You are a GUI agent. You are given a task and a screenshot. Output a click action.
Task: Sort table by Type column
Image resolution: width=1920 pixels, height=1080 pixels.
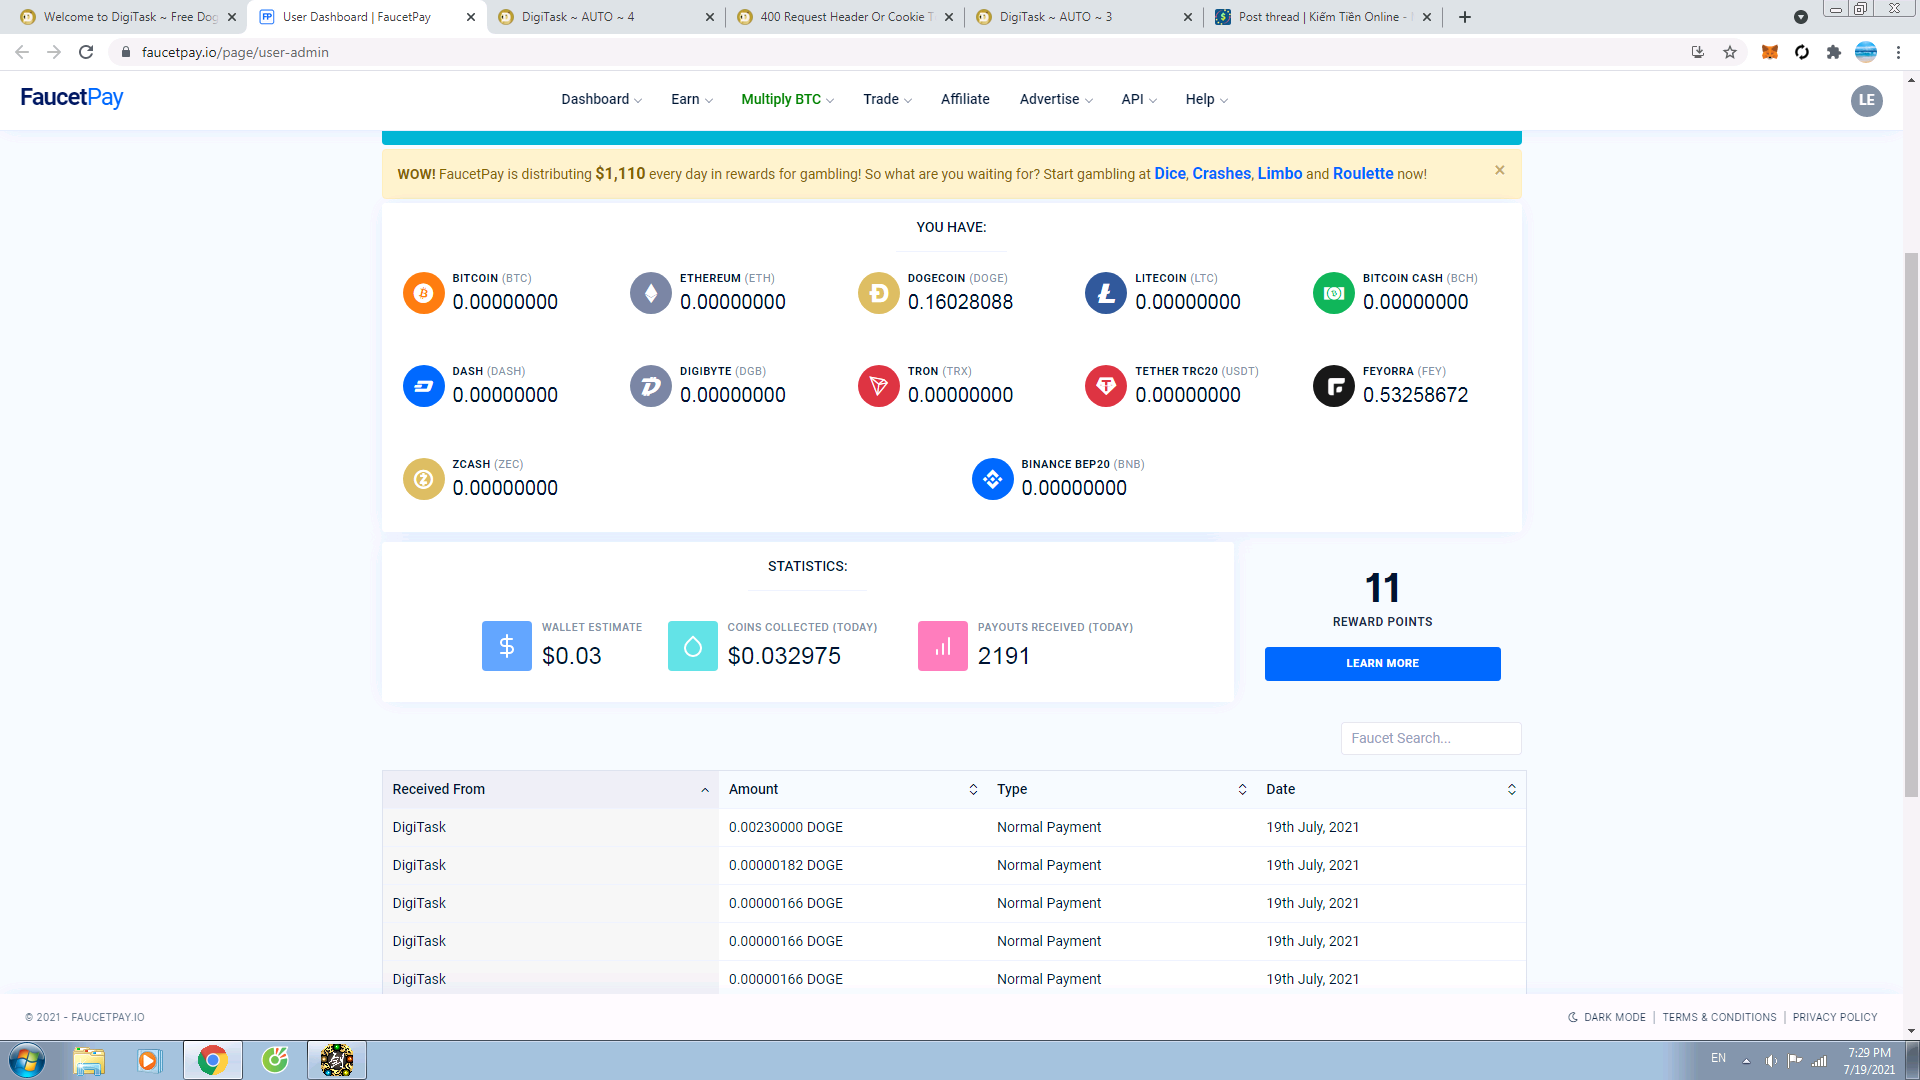[x=1121, y=789]
